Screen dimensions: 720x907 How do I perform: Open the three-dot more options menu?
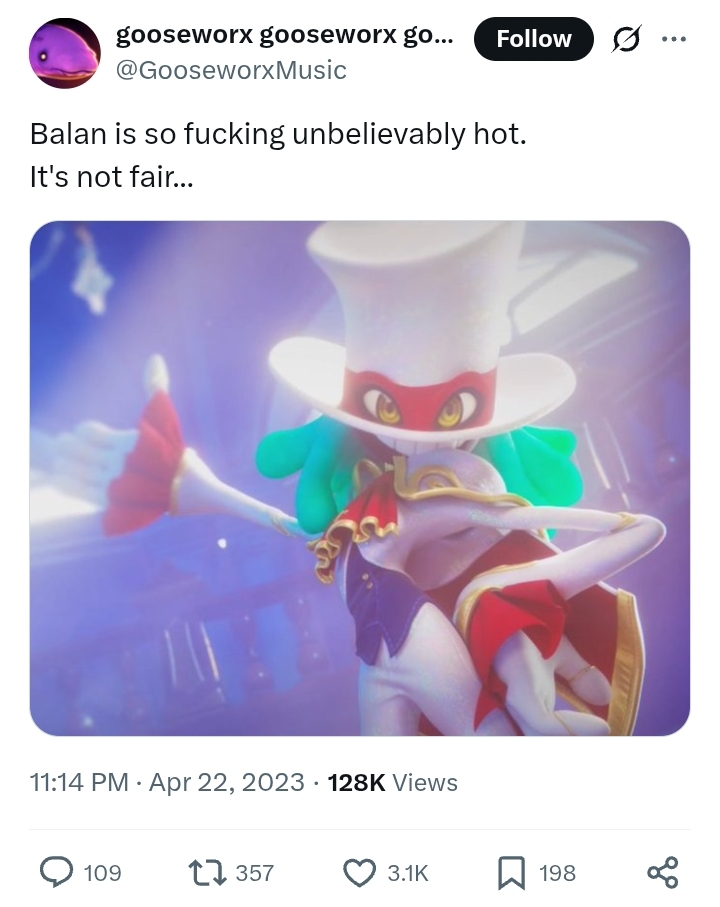coord(674,39)
